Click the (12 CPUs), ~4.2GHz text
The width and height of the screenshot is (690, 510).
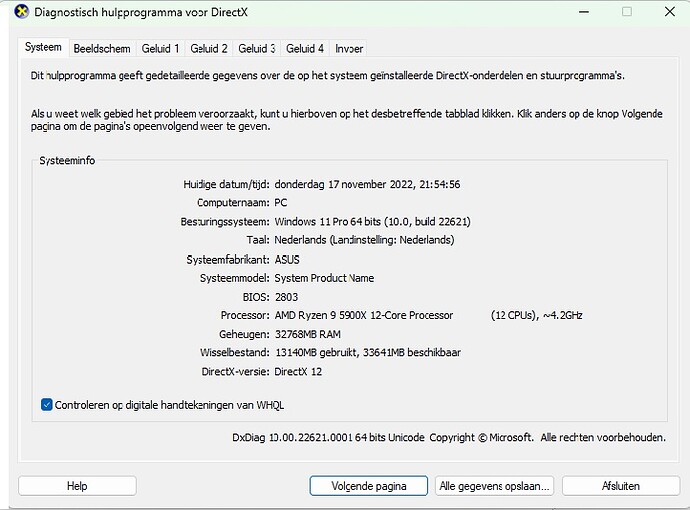coord(536,316)
